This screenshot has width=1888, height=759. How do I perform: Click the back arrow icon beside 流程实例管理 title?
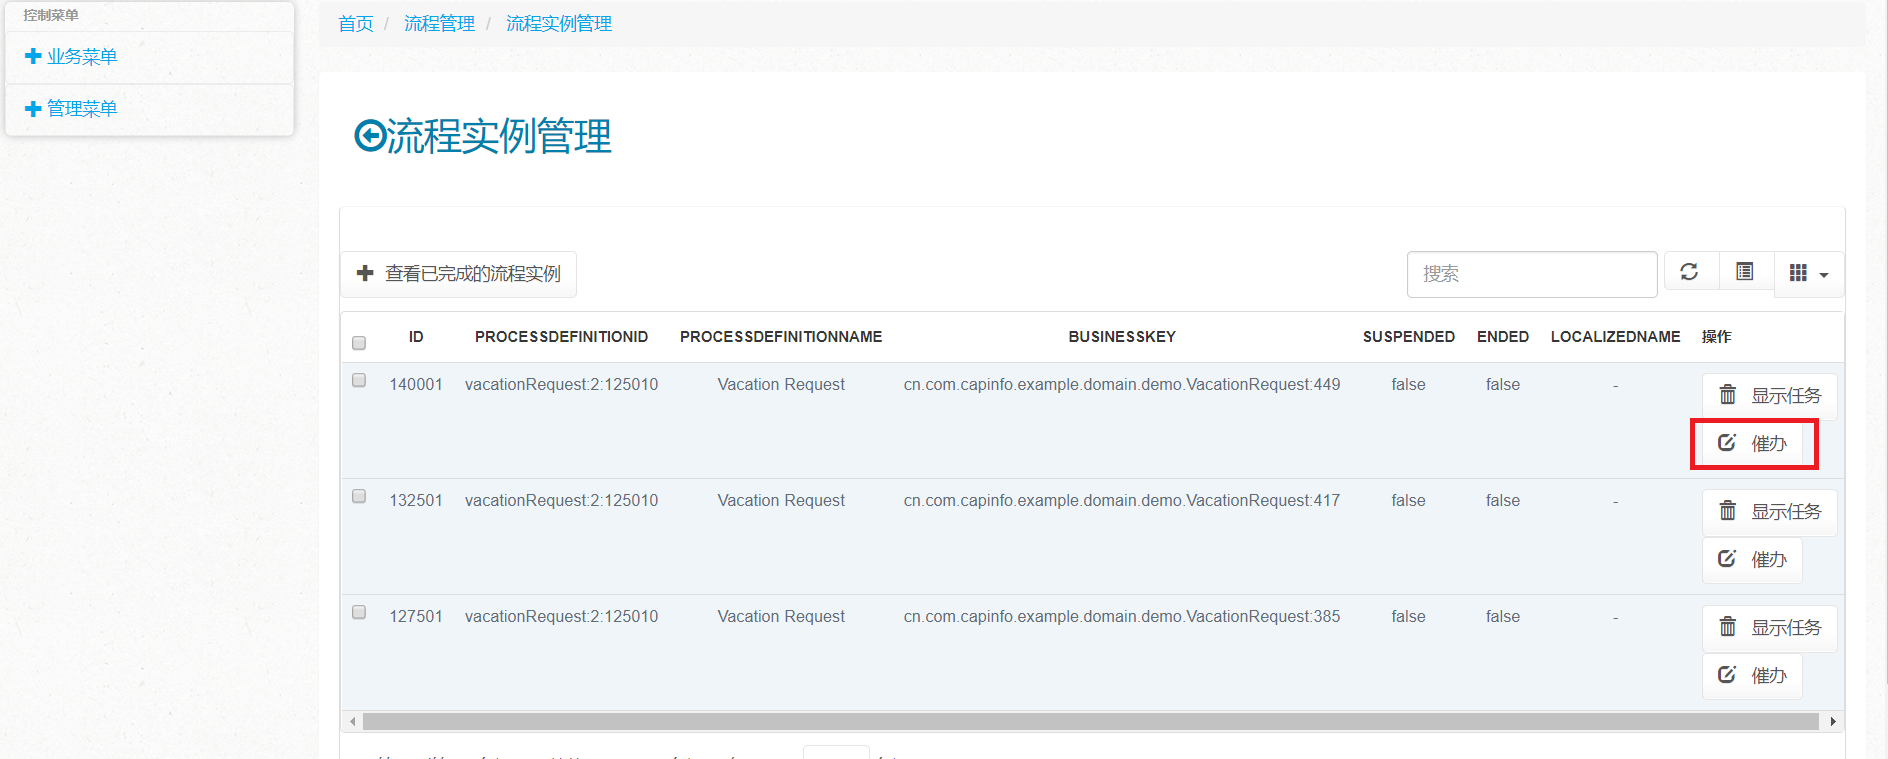click(x=370, y=136)
